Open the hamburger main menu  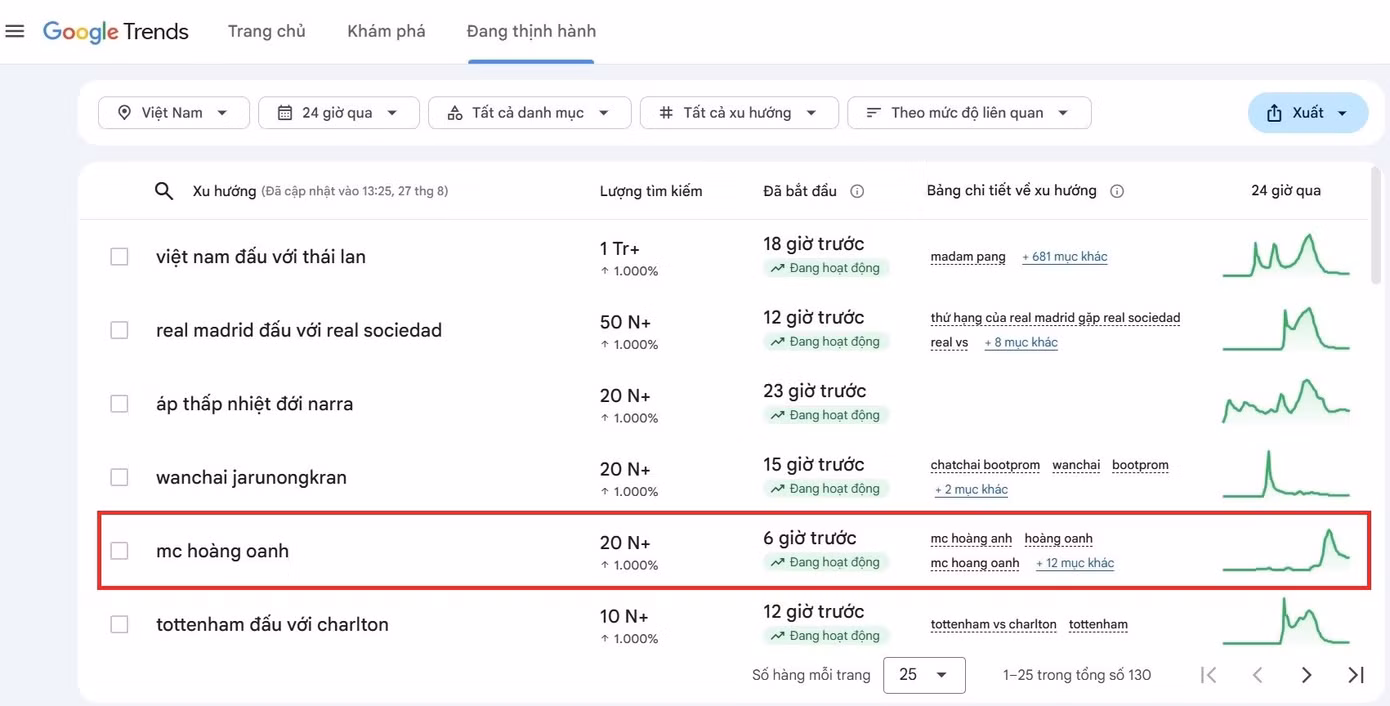(x=15, y=31)
